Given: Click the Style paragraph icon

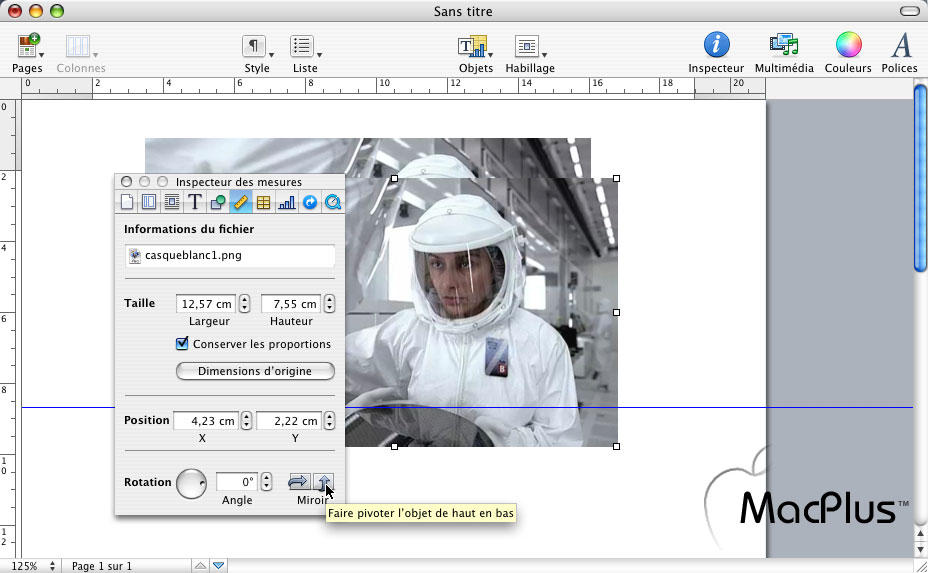Looking at the screenshot, I should pos(253,46).
